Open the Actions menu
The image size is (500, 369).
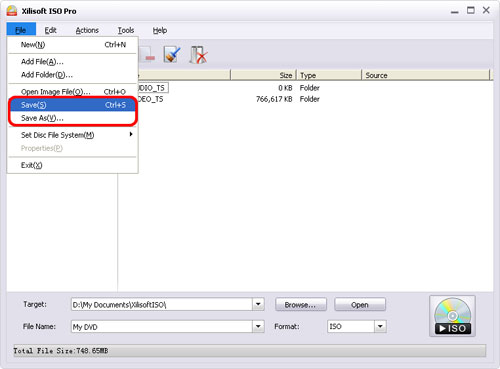click(x=87, y=30)
